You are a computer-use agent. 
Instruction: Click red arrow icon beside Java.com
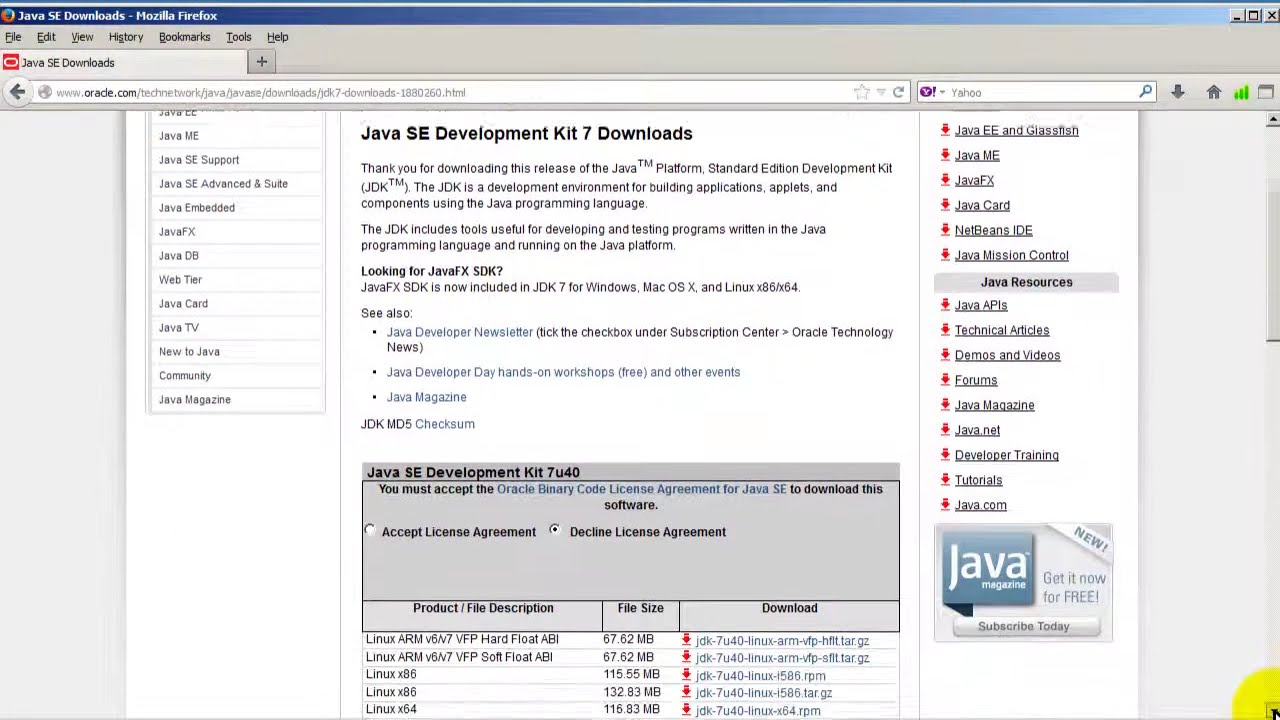coord(945,505)
